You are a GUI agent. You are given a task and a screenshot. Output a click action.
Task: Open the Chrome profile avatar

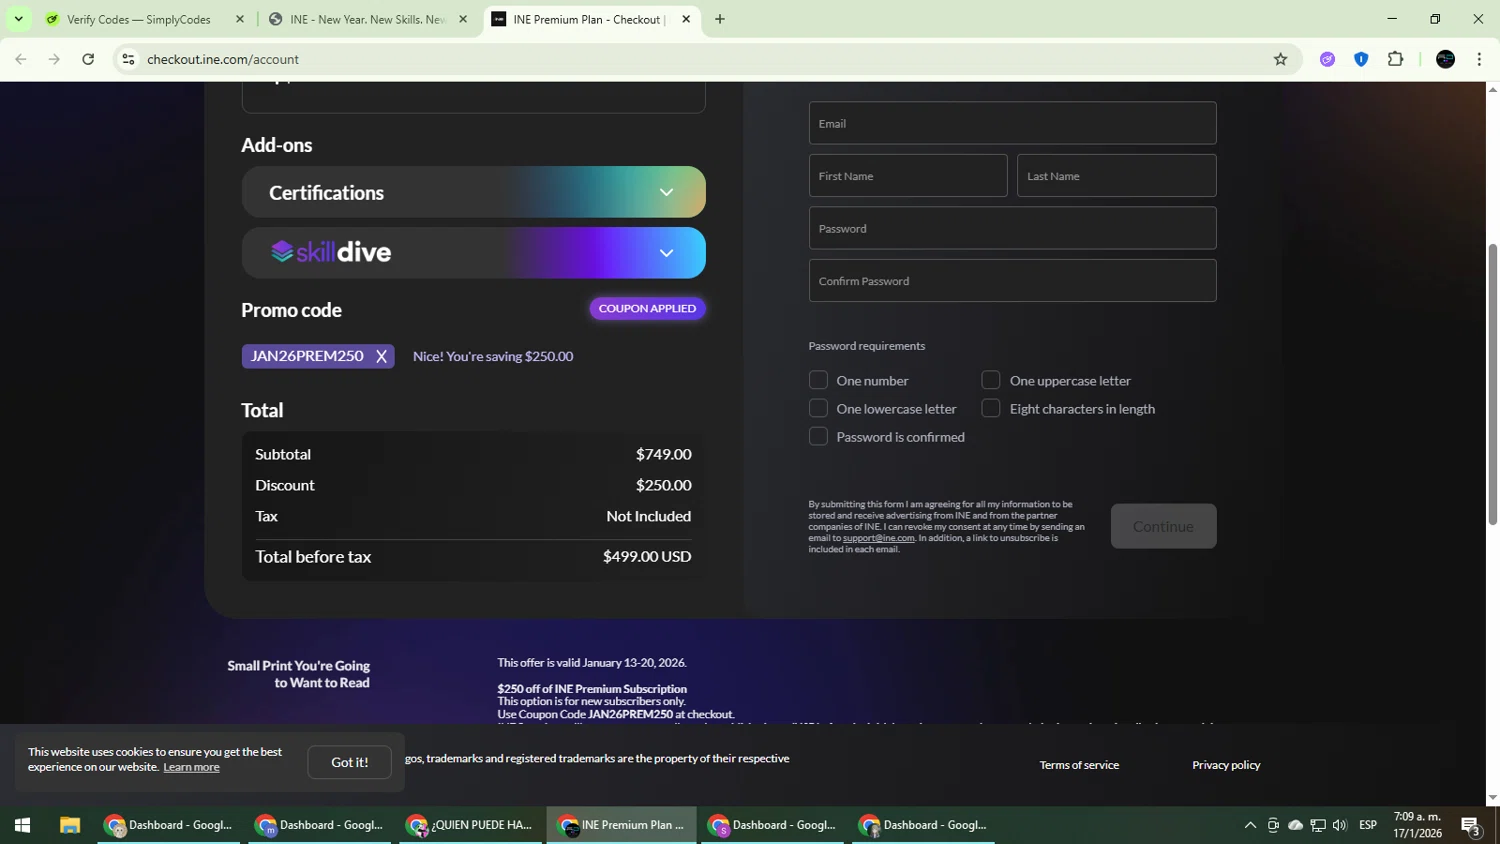(x=1445, y=59)
